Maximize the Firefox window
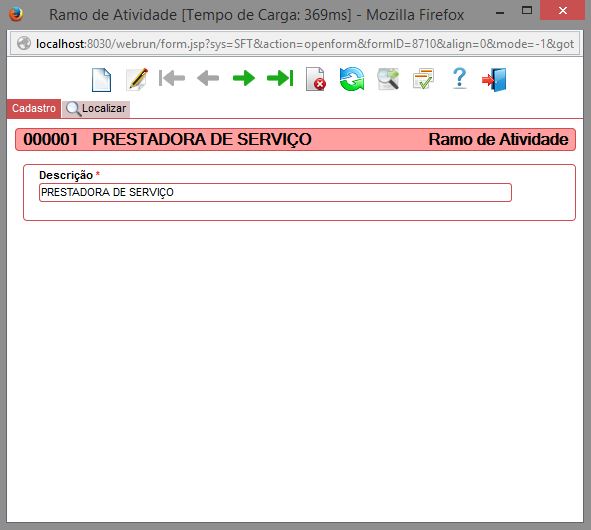Image resolution: width=591 pixels, height=530 pixels. coord(527,11)
